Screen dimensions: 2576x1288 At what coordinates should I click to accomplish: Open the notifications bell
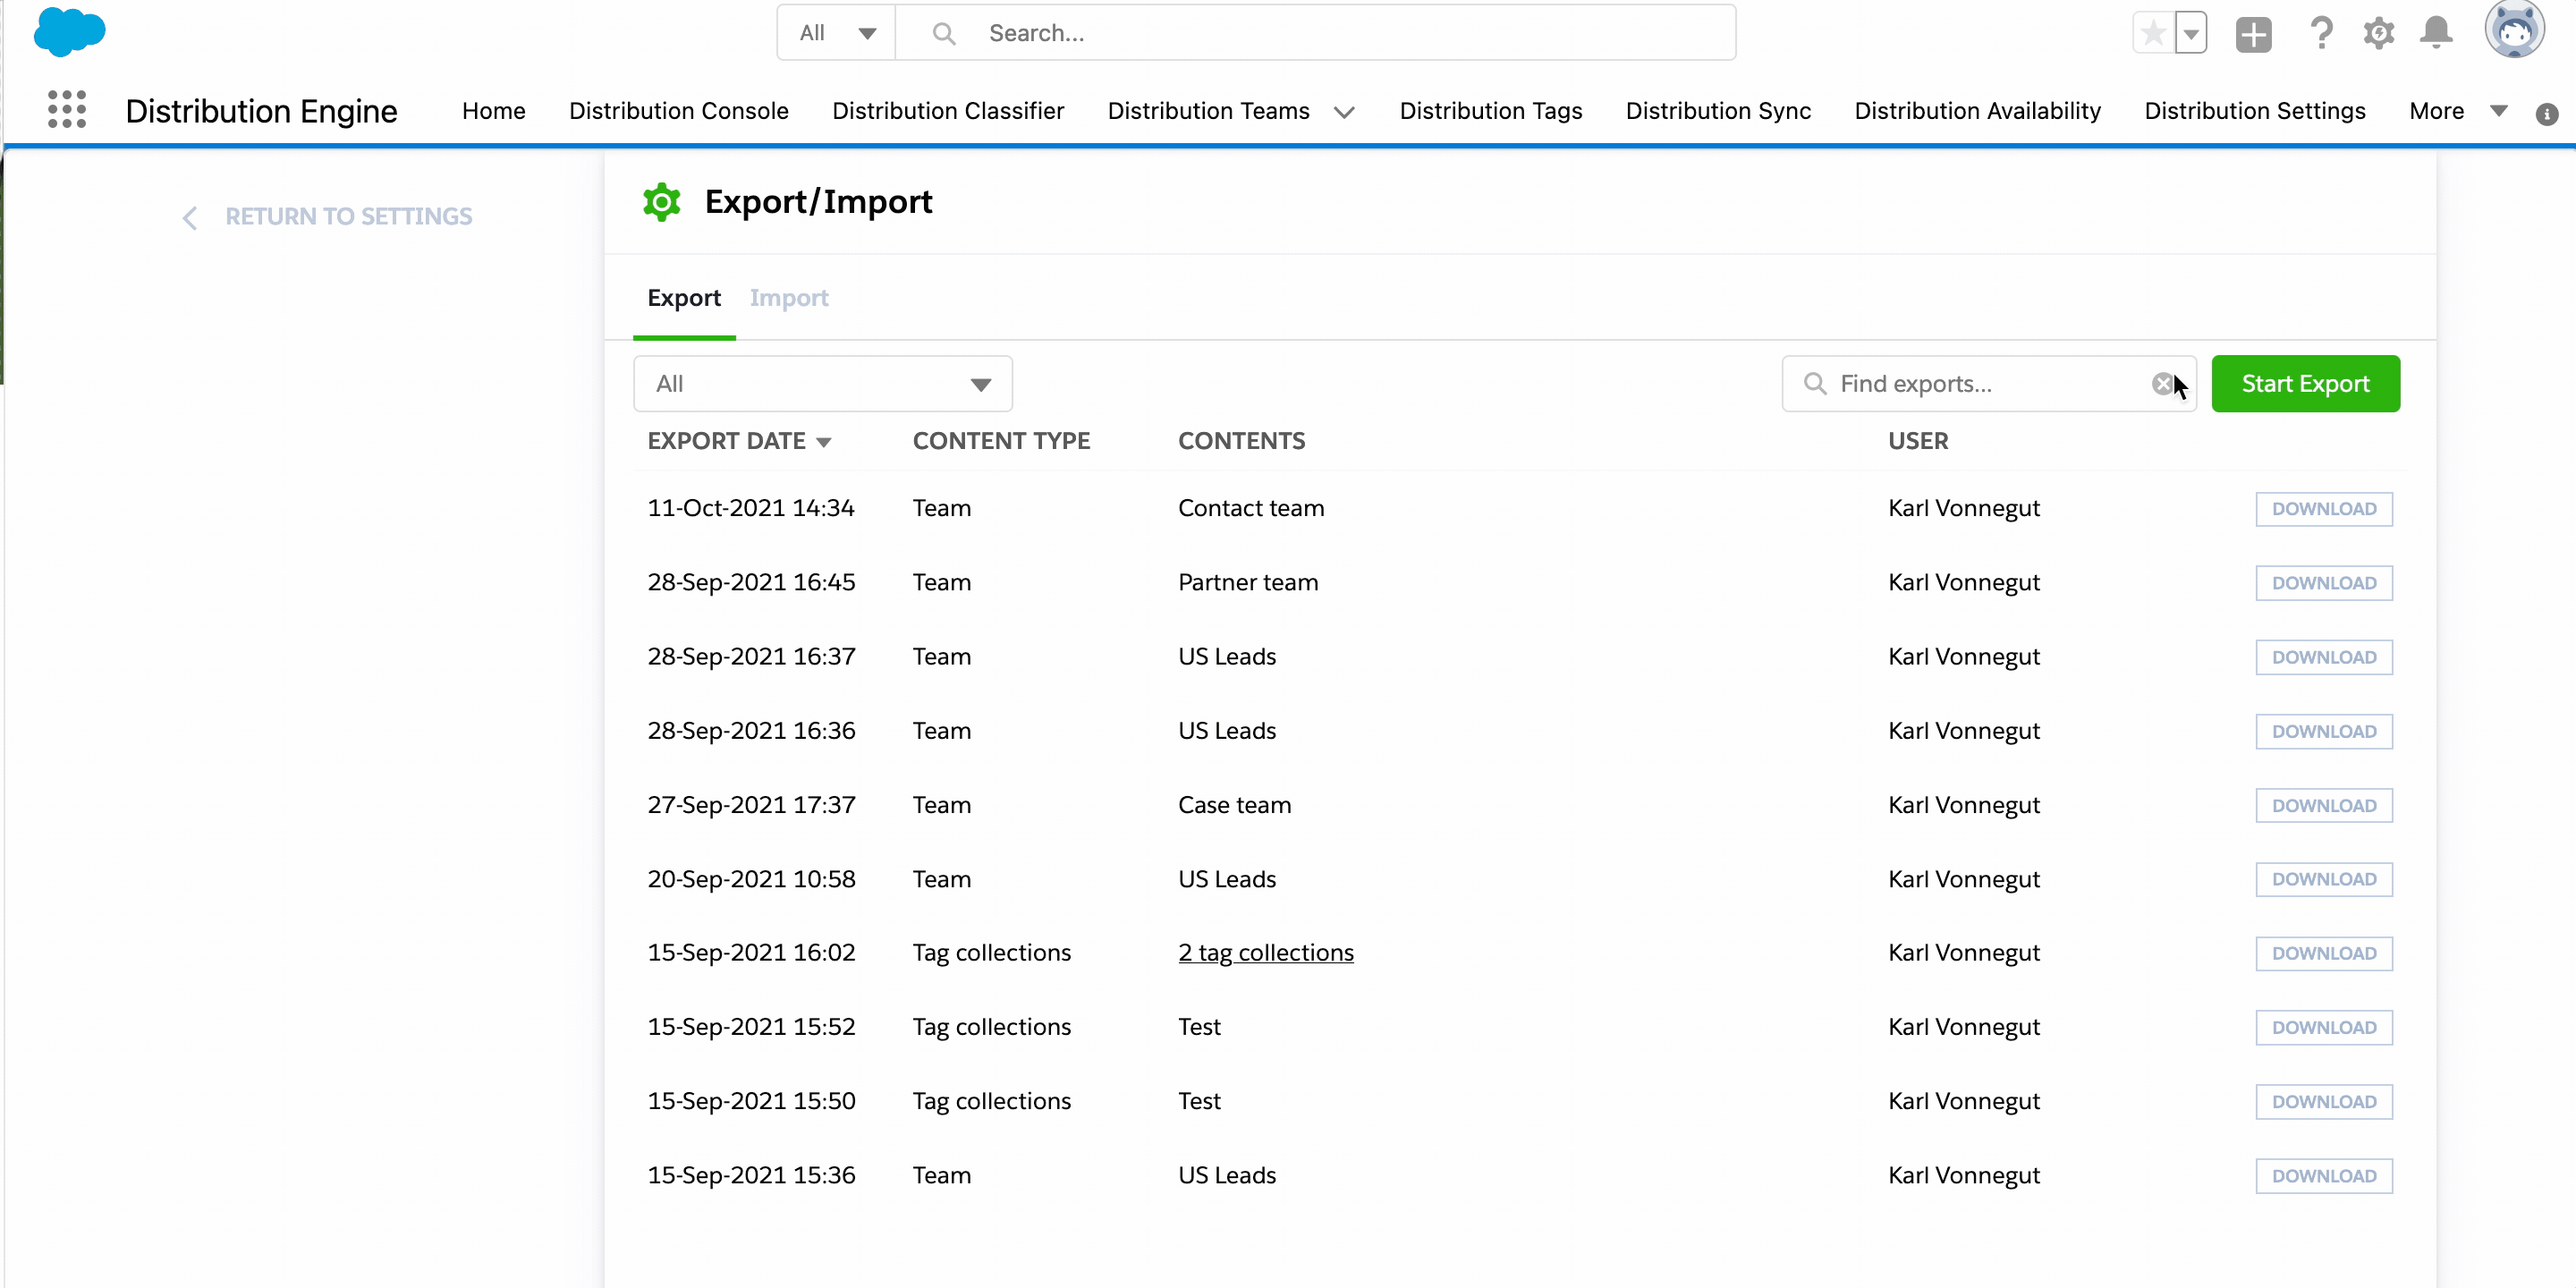coord(2436,32)
